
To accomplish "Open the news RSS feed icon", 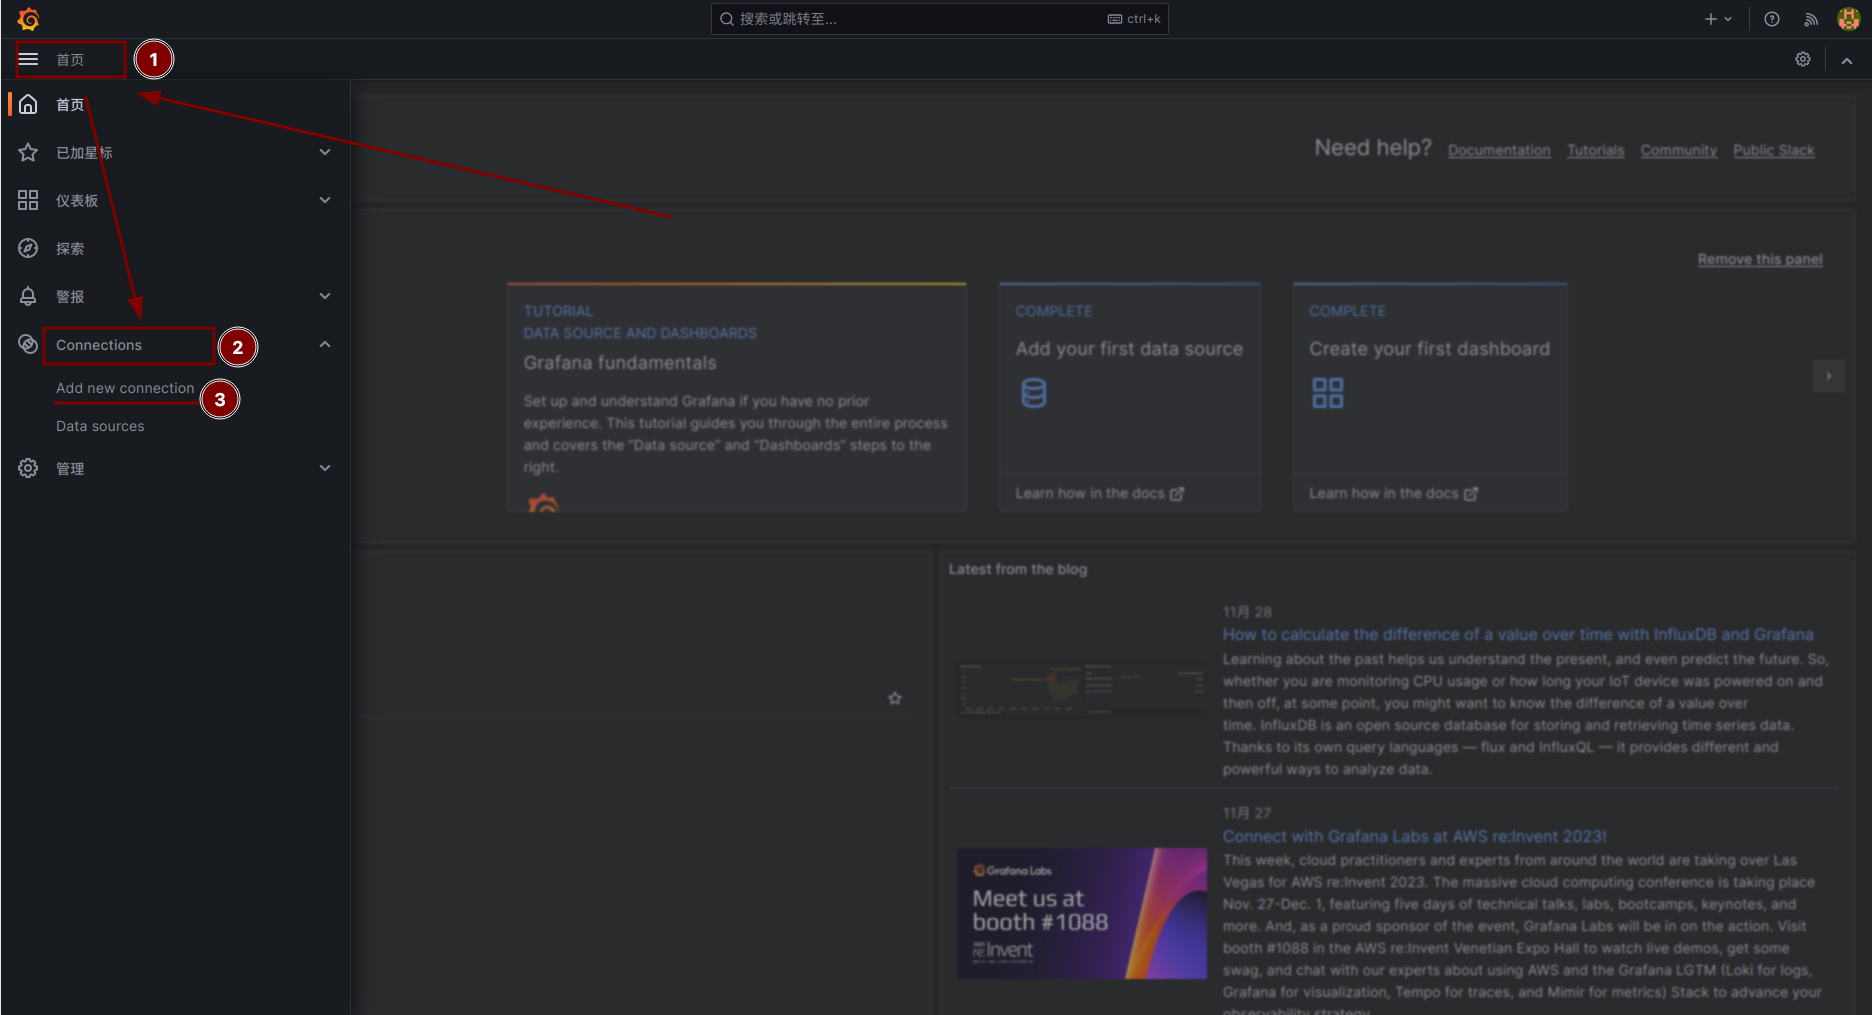I will [1810, 19].
